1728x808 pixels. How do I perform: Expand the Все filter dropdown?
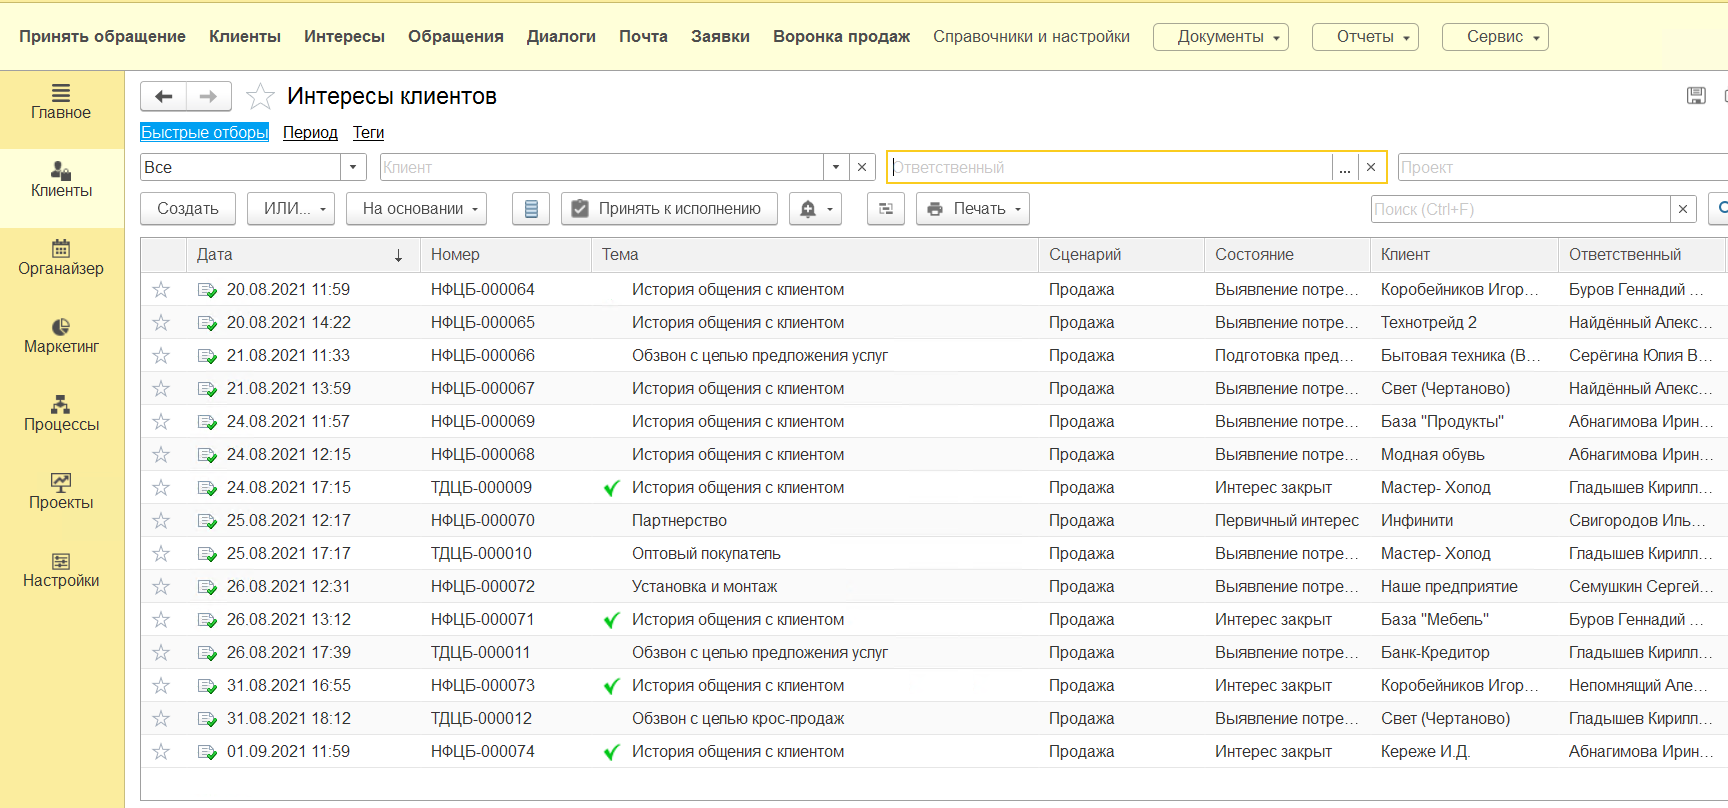point(353,167)
